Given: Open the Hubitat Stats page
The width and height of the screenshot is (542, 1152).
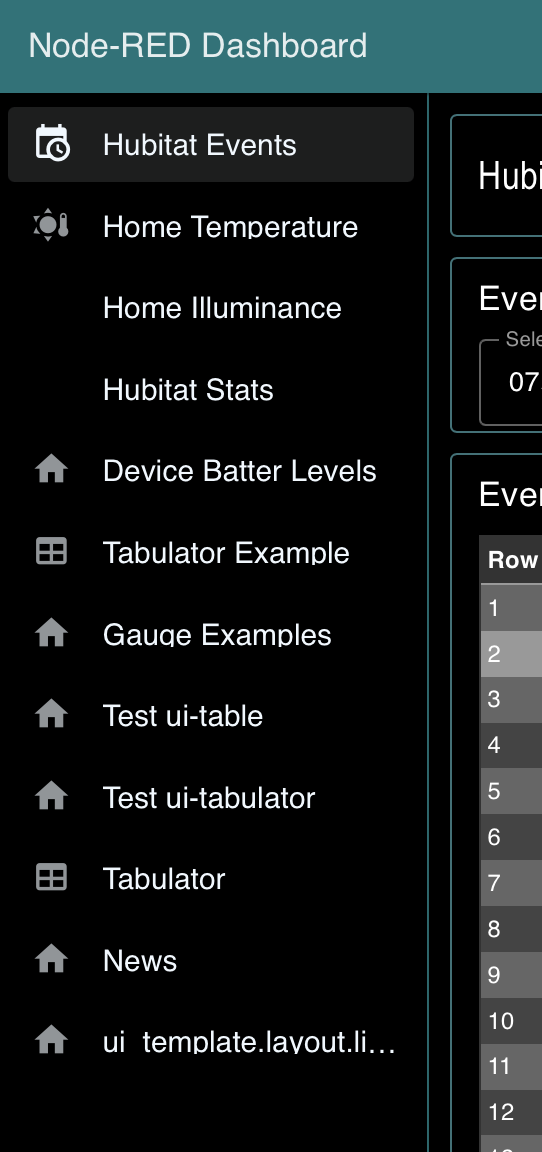Looking at the screenshot, I should (211, 389).
